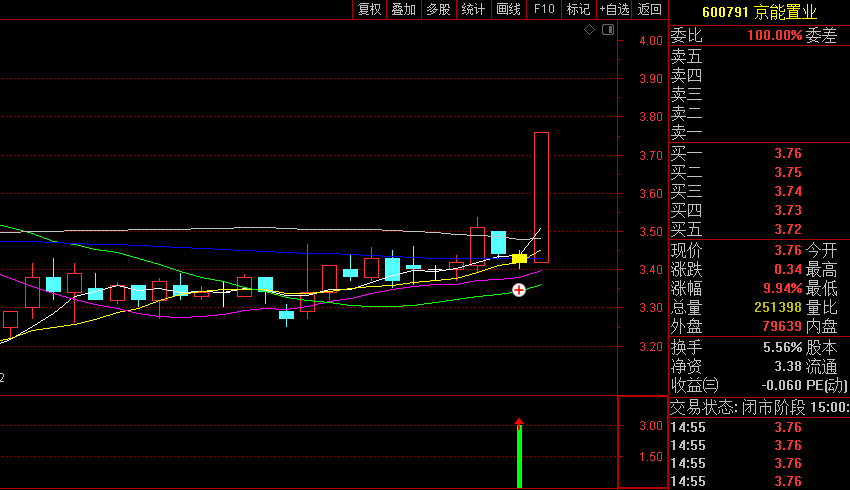850x490 pixels.
Task: Click the first 14:55 trade tick row
Action: (x=759, y=428)
